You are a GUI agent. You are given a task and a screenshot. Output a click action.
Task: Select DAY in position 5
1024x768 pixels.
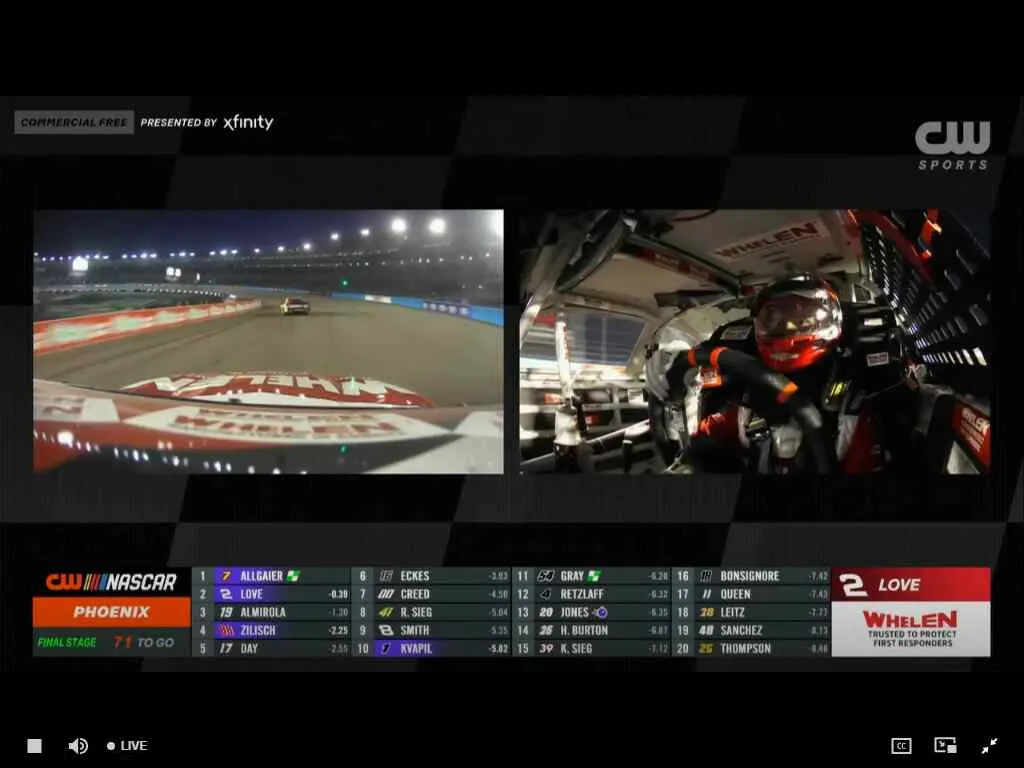click(271, 648)
